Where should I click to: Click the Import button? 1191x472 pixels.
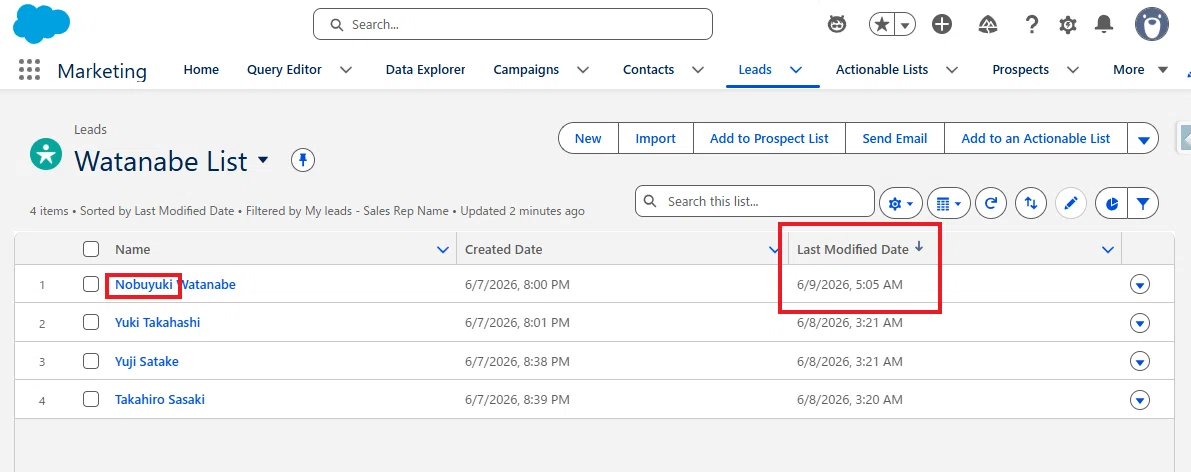[656, 138]
